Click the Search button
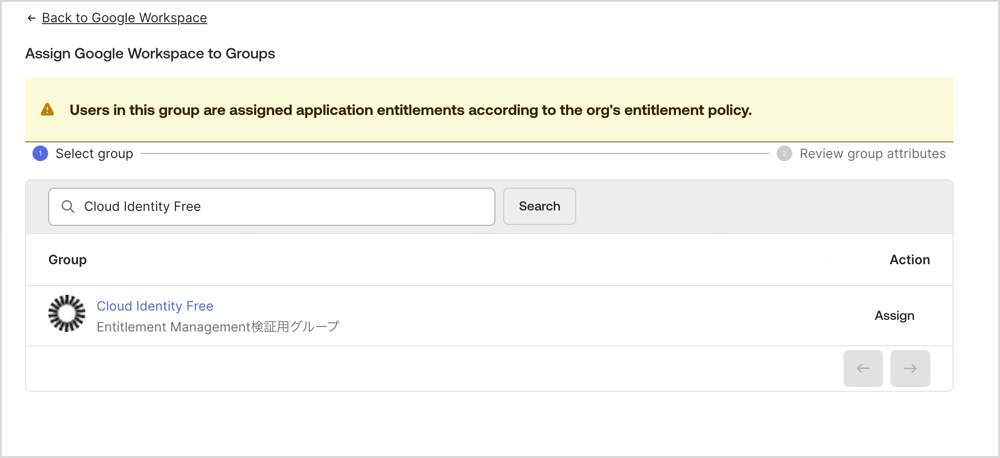This screenshot has height=458, width=1000. (540, 207)
